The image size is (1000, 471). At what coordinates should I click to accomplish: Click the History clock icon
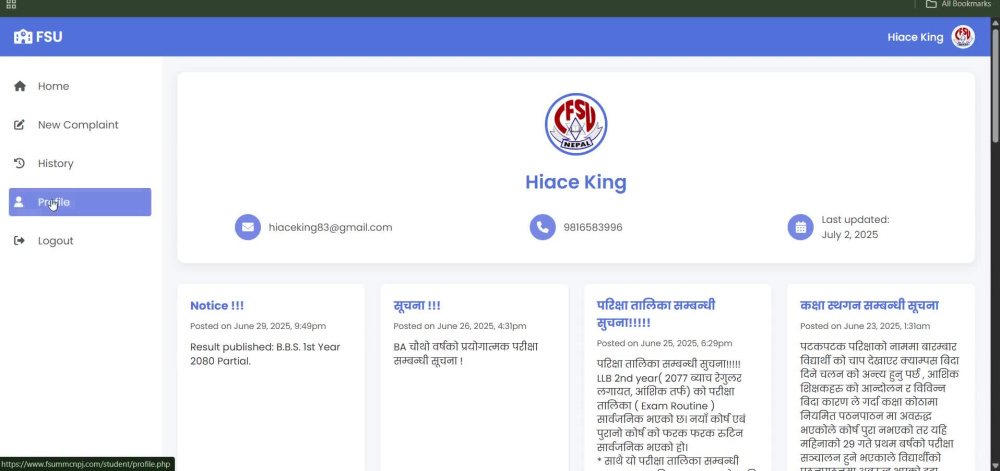click(x=20, y=163)
